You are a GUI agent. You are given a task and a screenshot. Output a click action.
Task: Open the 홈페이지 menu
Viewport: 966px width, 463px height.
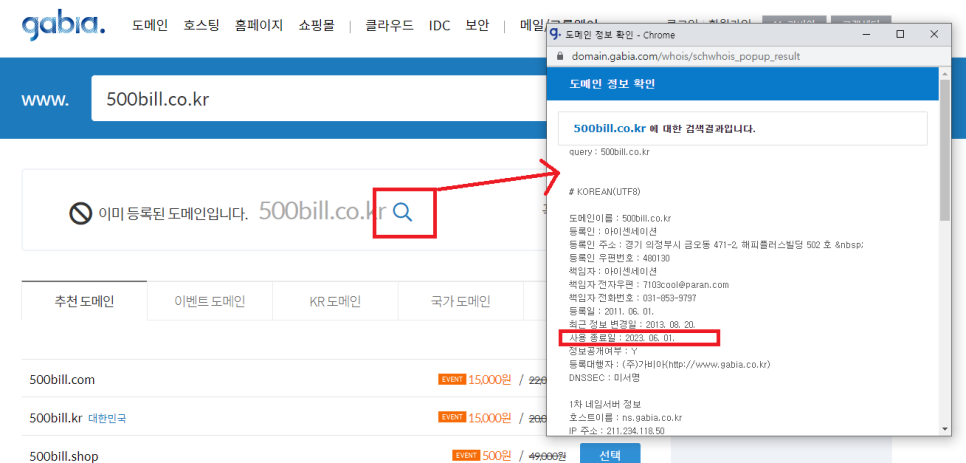tap(259, 26)
